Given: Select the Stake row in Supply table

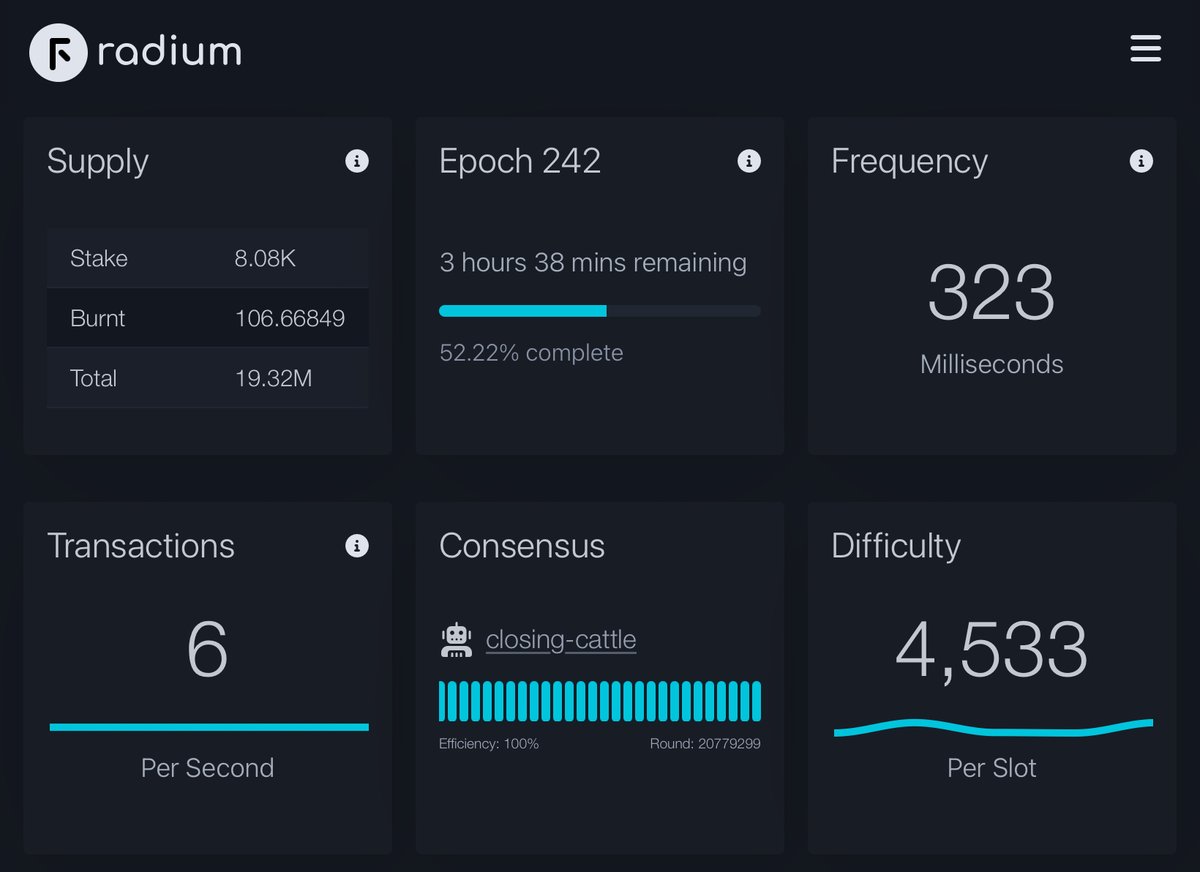Looking at the screenshot, I should [207, 259].
